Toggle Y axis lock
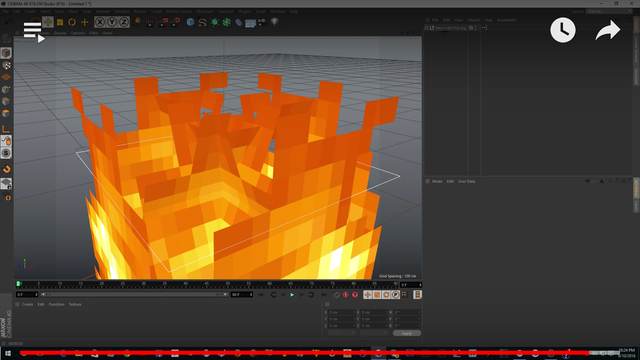The image size is (640, 360). [112, 22]
